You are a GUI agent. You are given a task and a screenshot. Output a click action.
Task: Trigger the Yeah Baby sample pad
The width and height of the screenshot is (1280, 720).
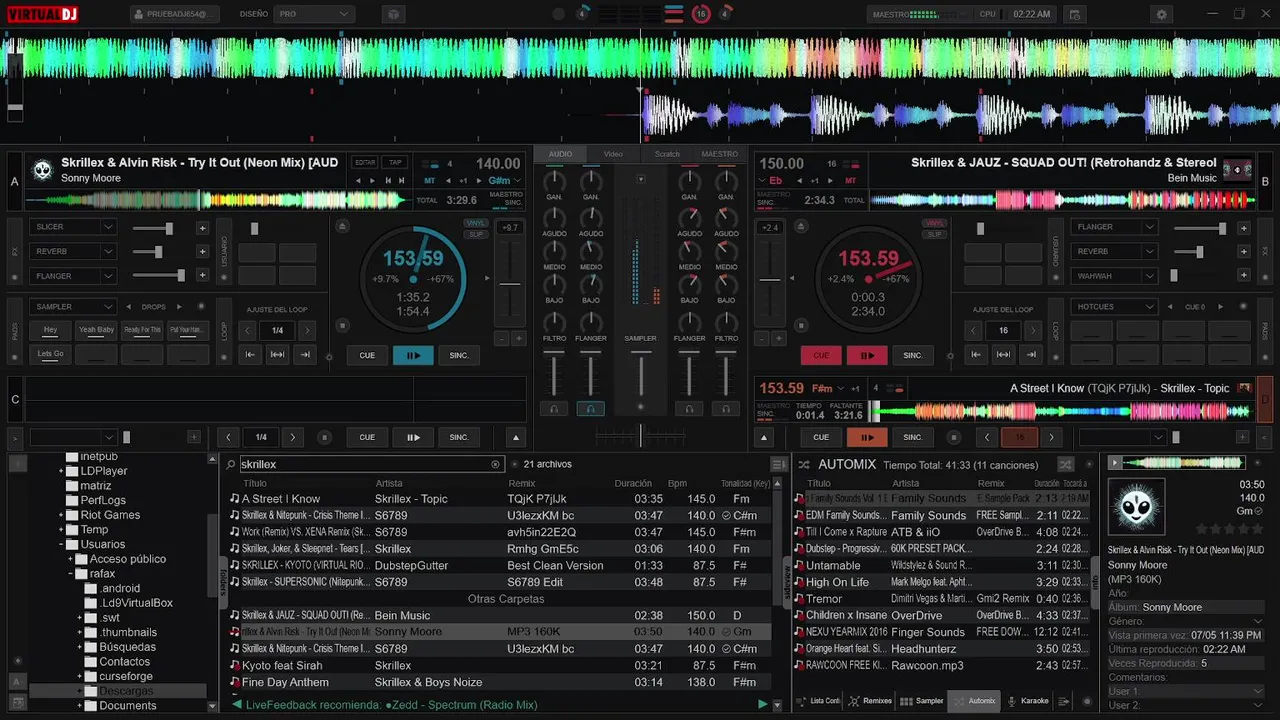pos(97,330)
